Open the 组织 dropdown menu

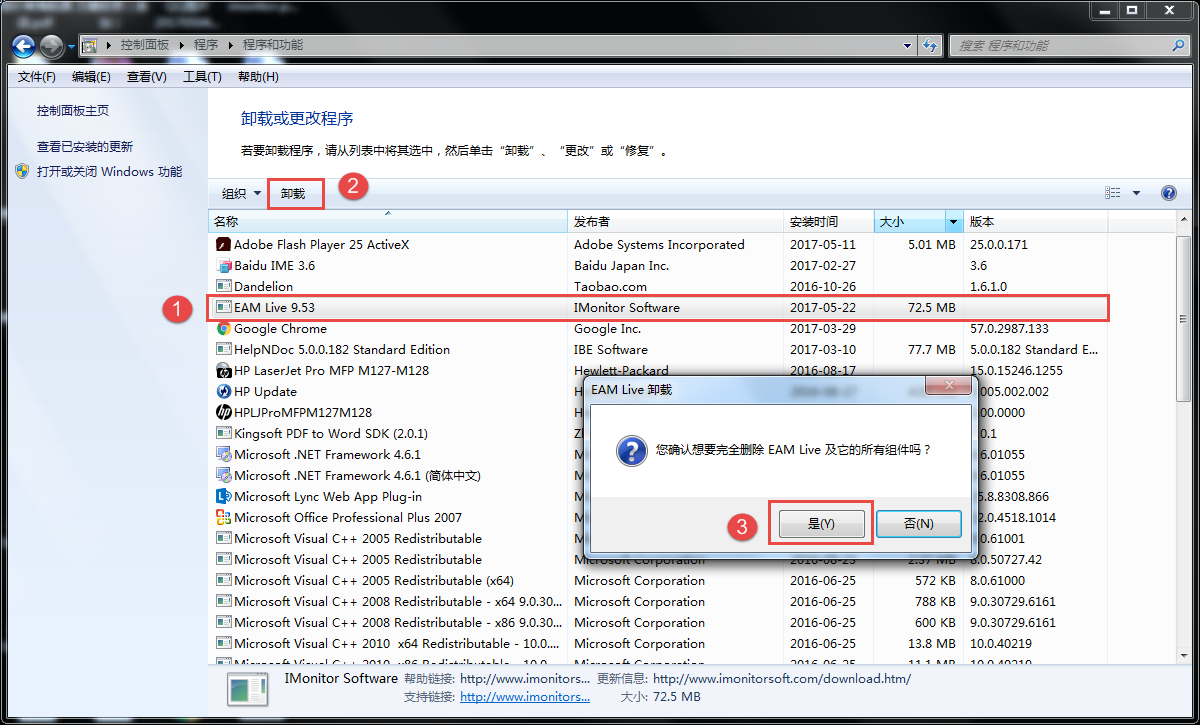pos(242,193)
